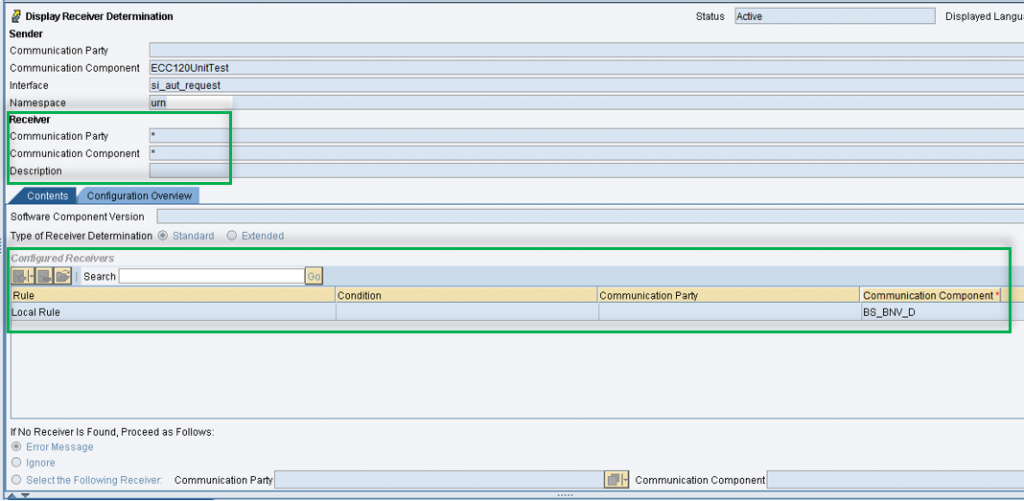Click the Software Component Version field

[x=590, y=217]
